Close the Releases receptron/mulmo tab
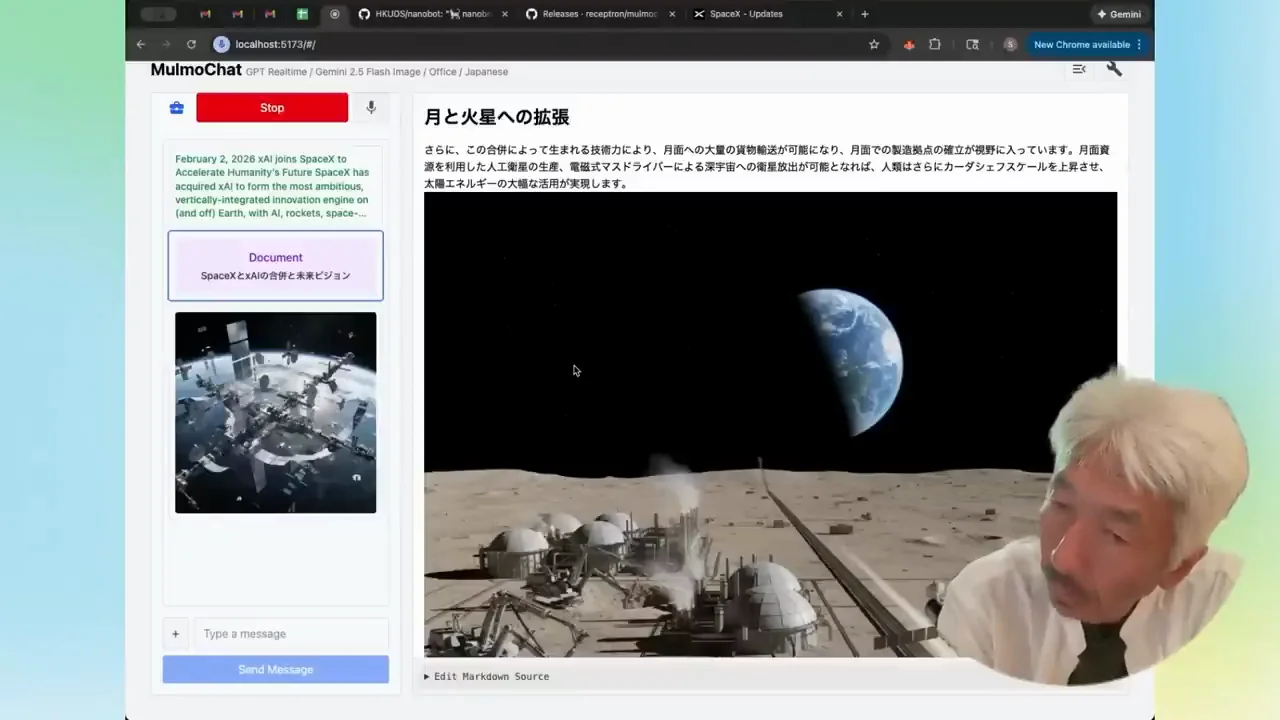The height and width of the screenshot is (720, 1280). point(672,14)
